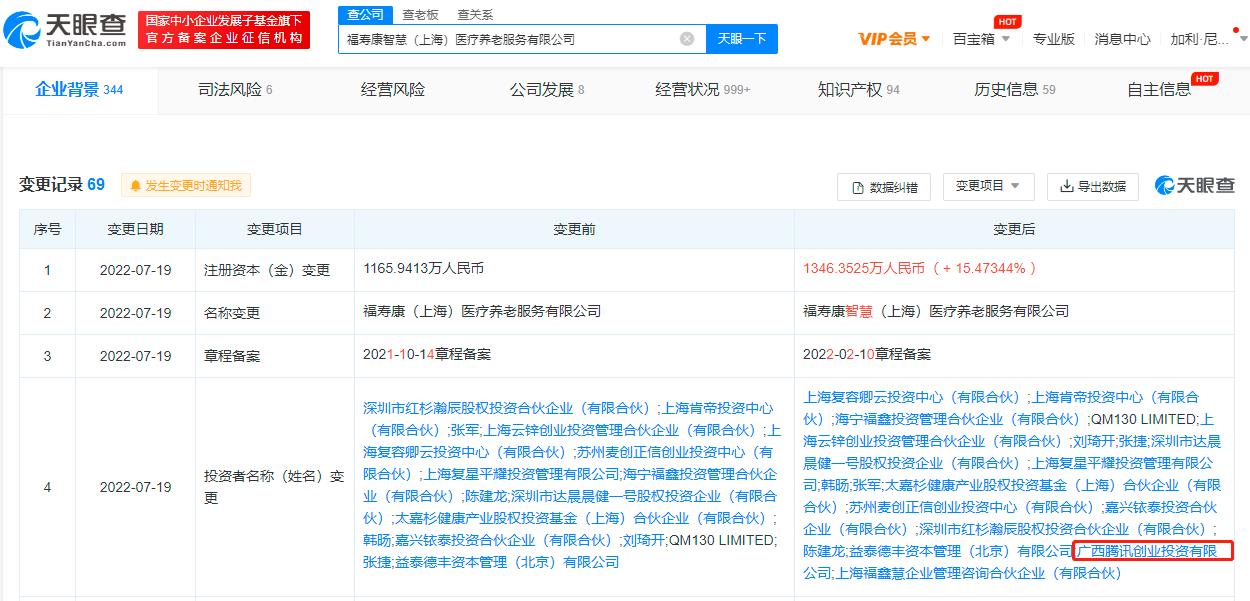Click the 变更后 column header

(x=1013, y=230)
